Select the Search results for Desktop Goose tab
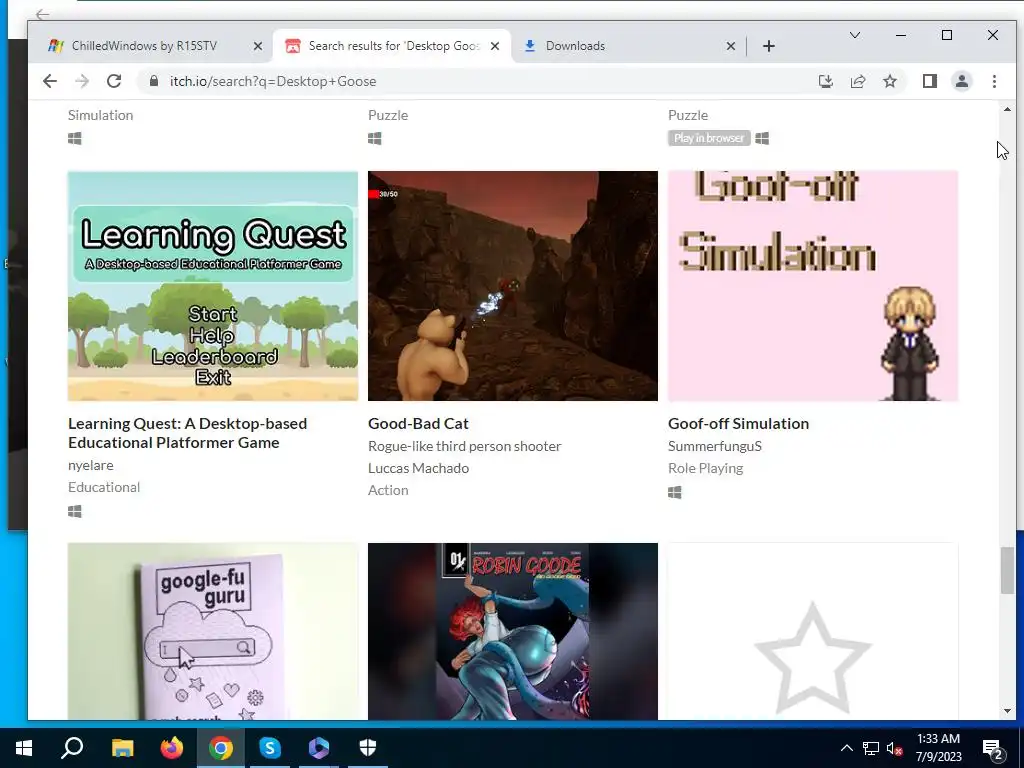This screenshot has width=1024, height=768. pos(393,46)
